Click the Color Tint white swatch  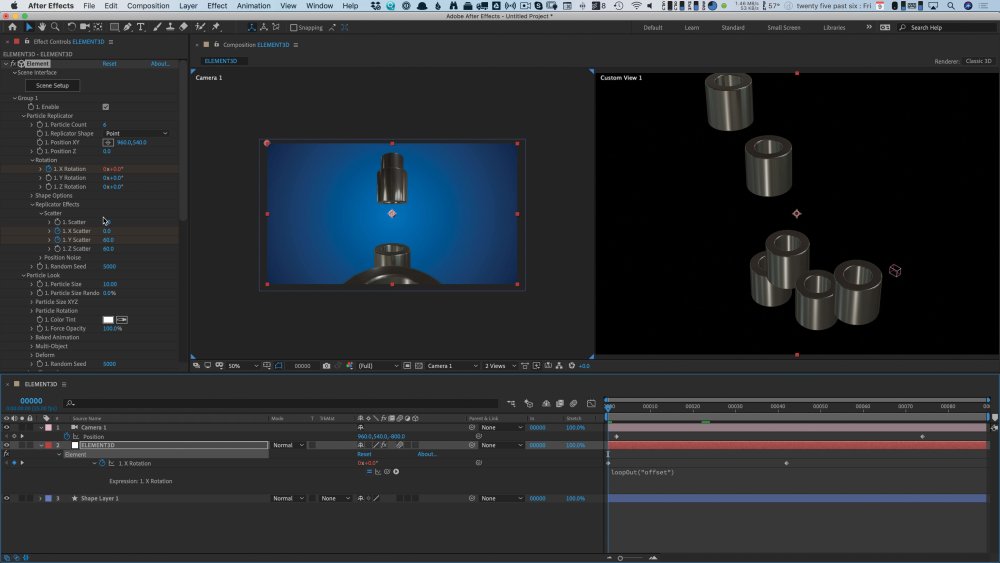(108, 319)
